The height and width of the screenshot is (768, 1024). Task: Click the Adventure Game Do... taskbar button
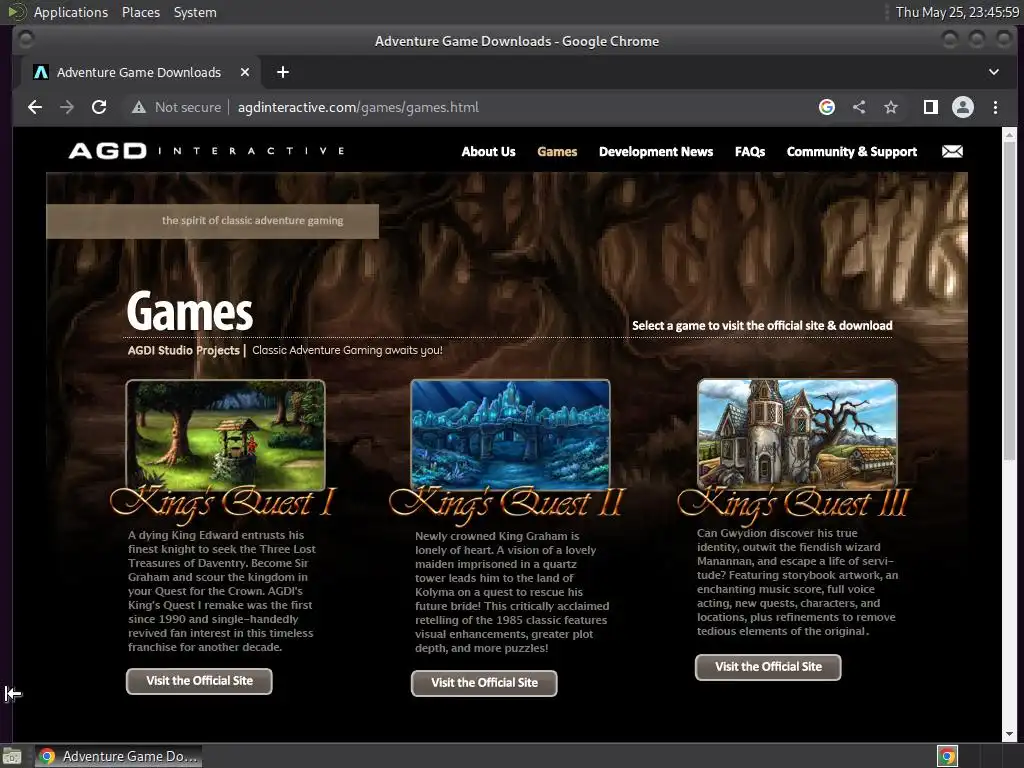point(118,756)
